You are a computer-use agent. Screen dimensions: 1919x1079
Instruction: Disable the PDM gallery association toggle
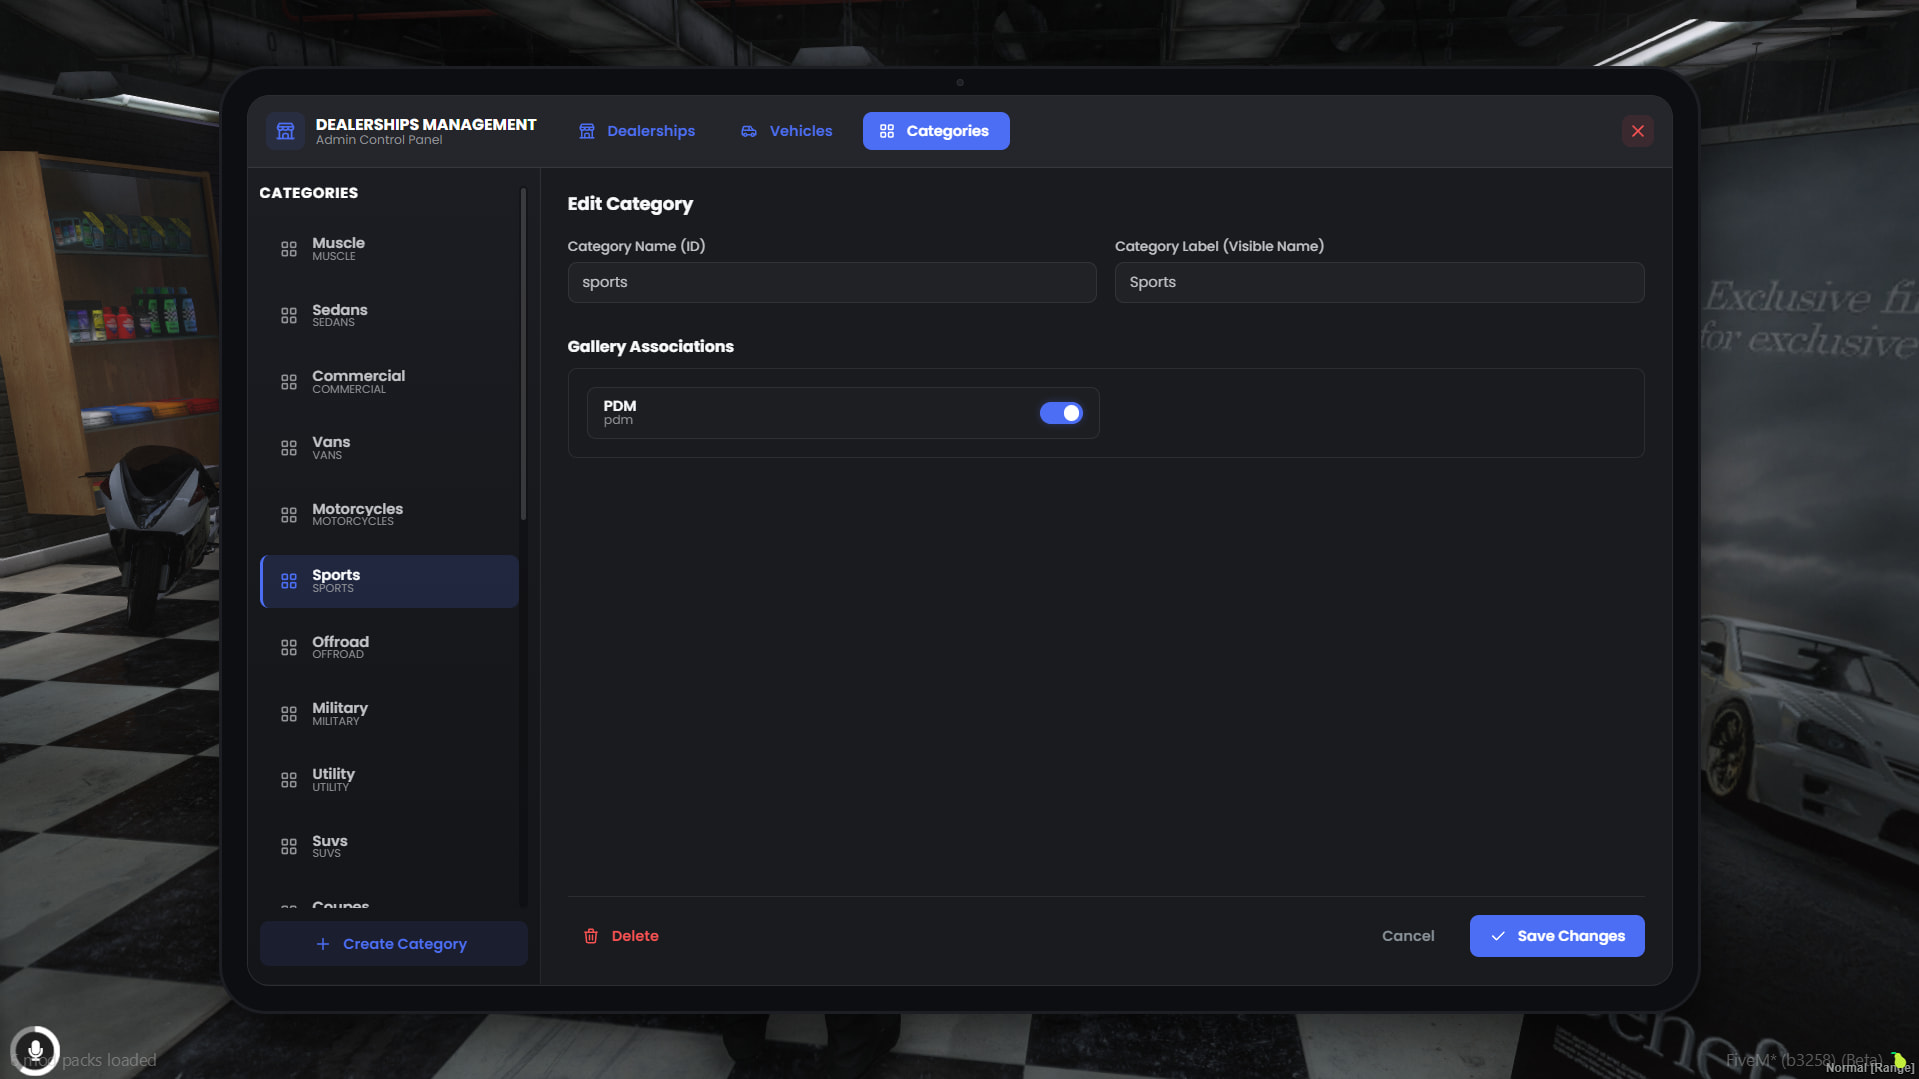1061,413
